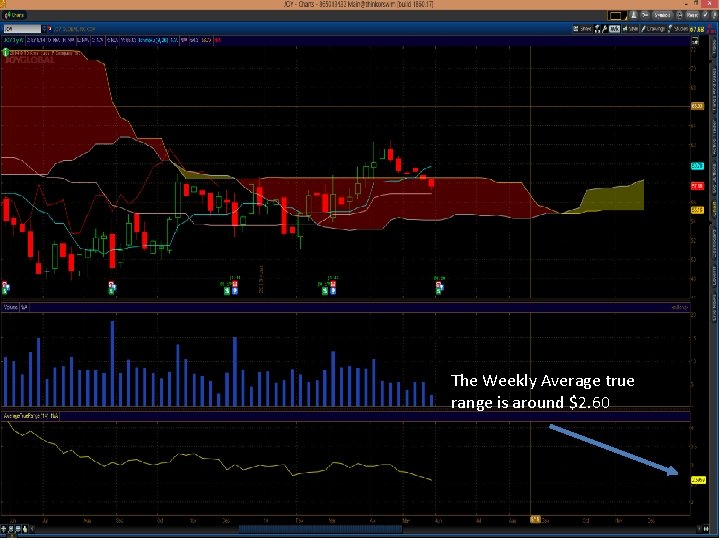Open the symbol entry dropdown arrow
The width and height of the screenshot is (720, 540).
[x=44, y=29]
